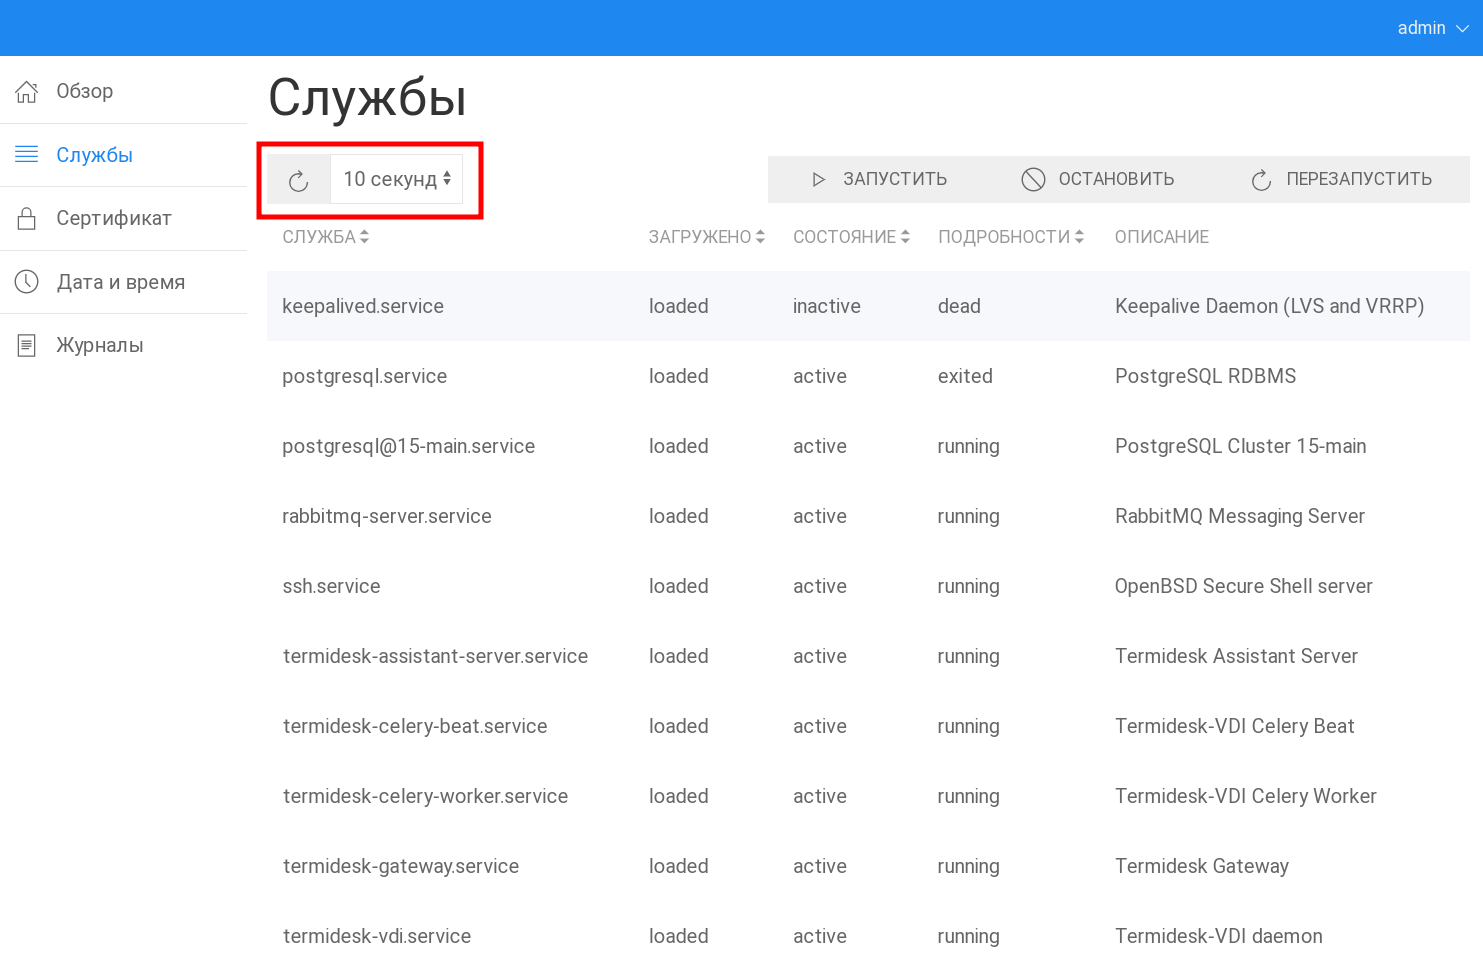Screen dimensions: 1483x971
Task: Click the clock icon beside Дата и время
Action: click(x=27, y=282)
